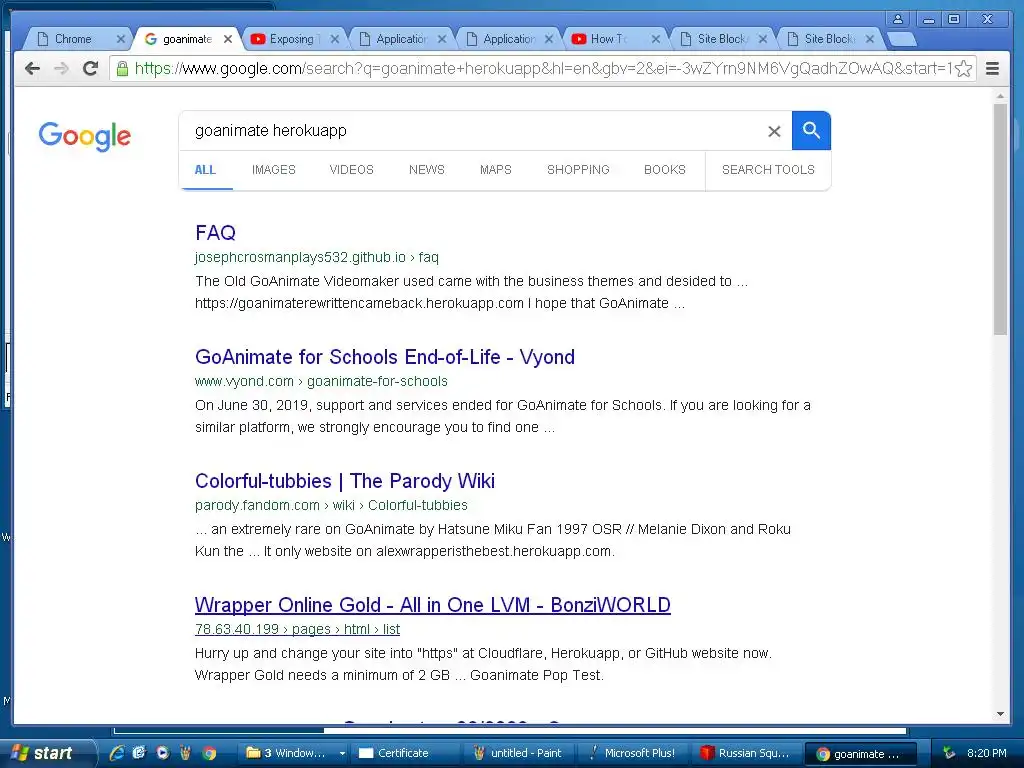Screen dimensions: 1024x768
Task: Expand the 3 Windows taskbar group
Action: click(295, 753)
